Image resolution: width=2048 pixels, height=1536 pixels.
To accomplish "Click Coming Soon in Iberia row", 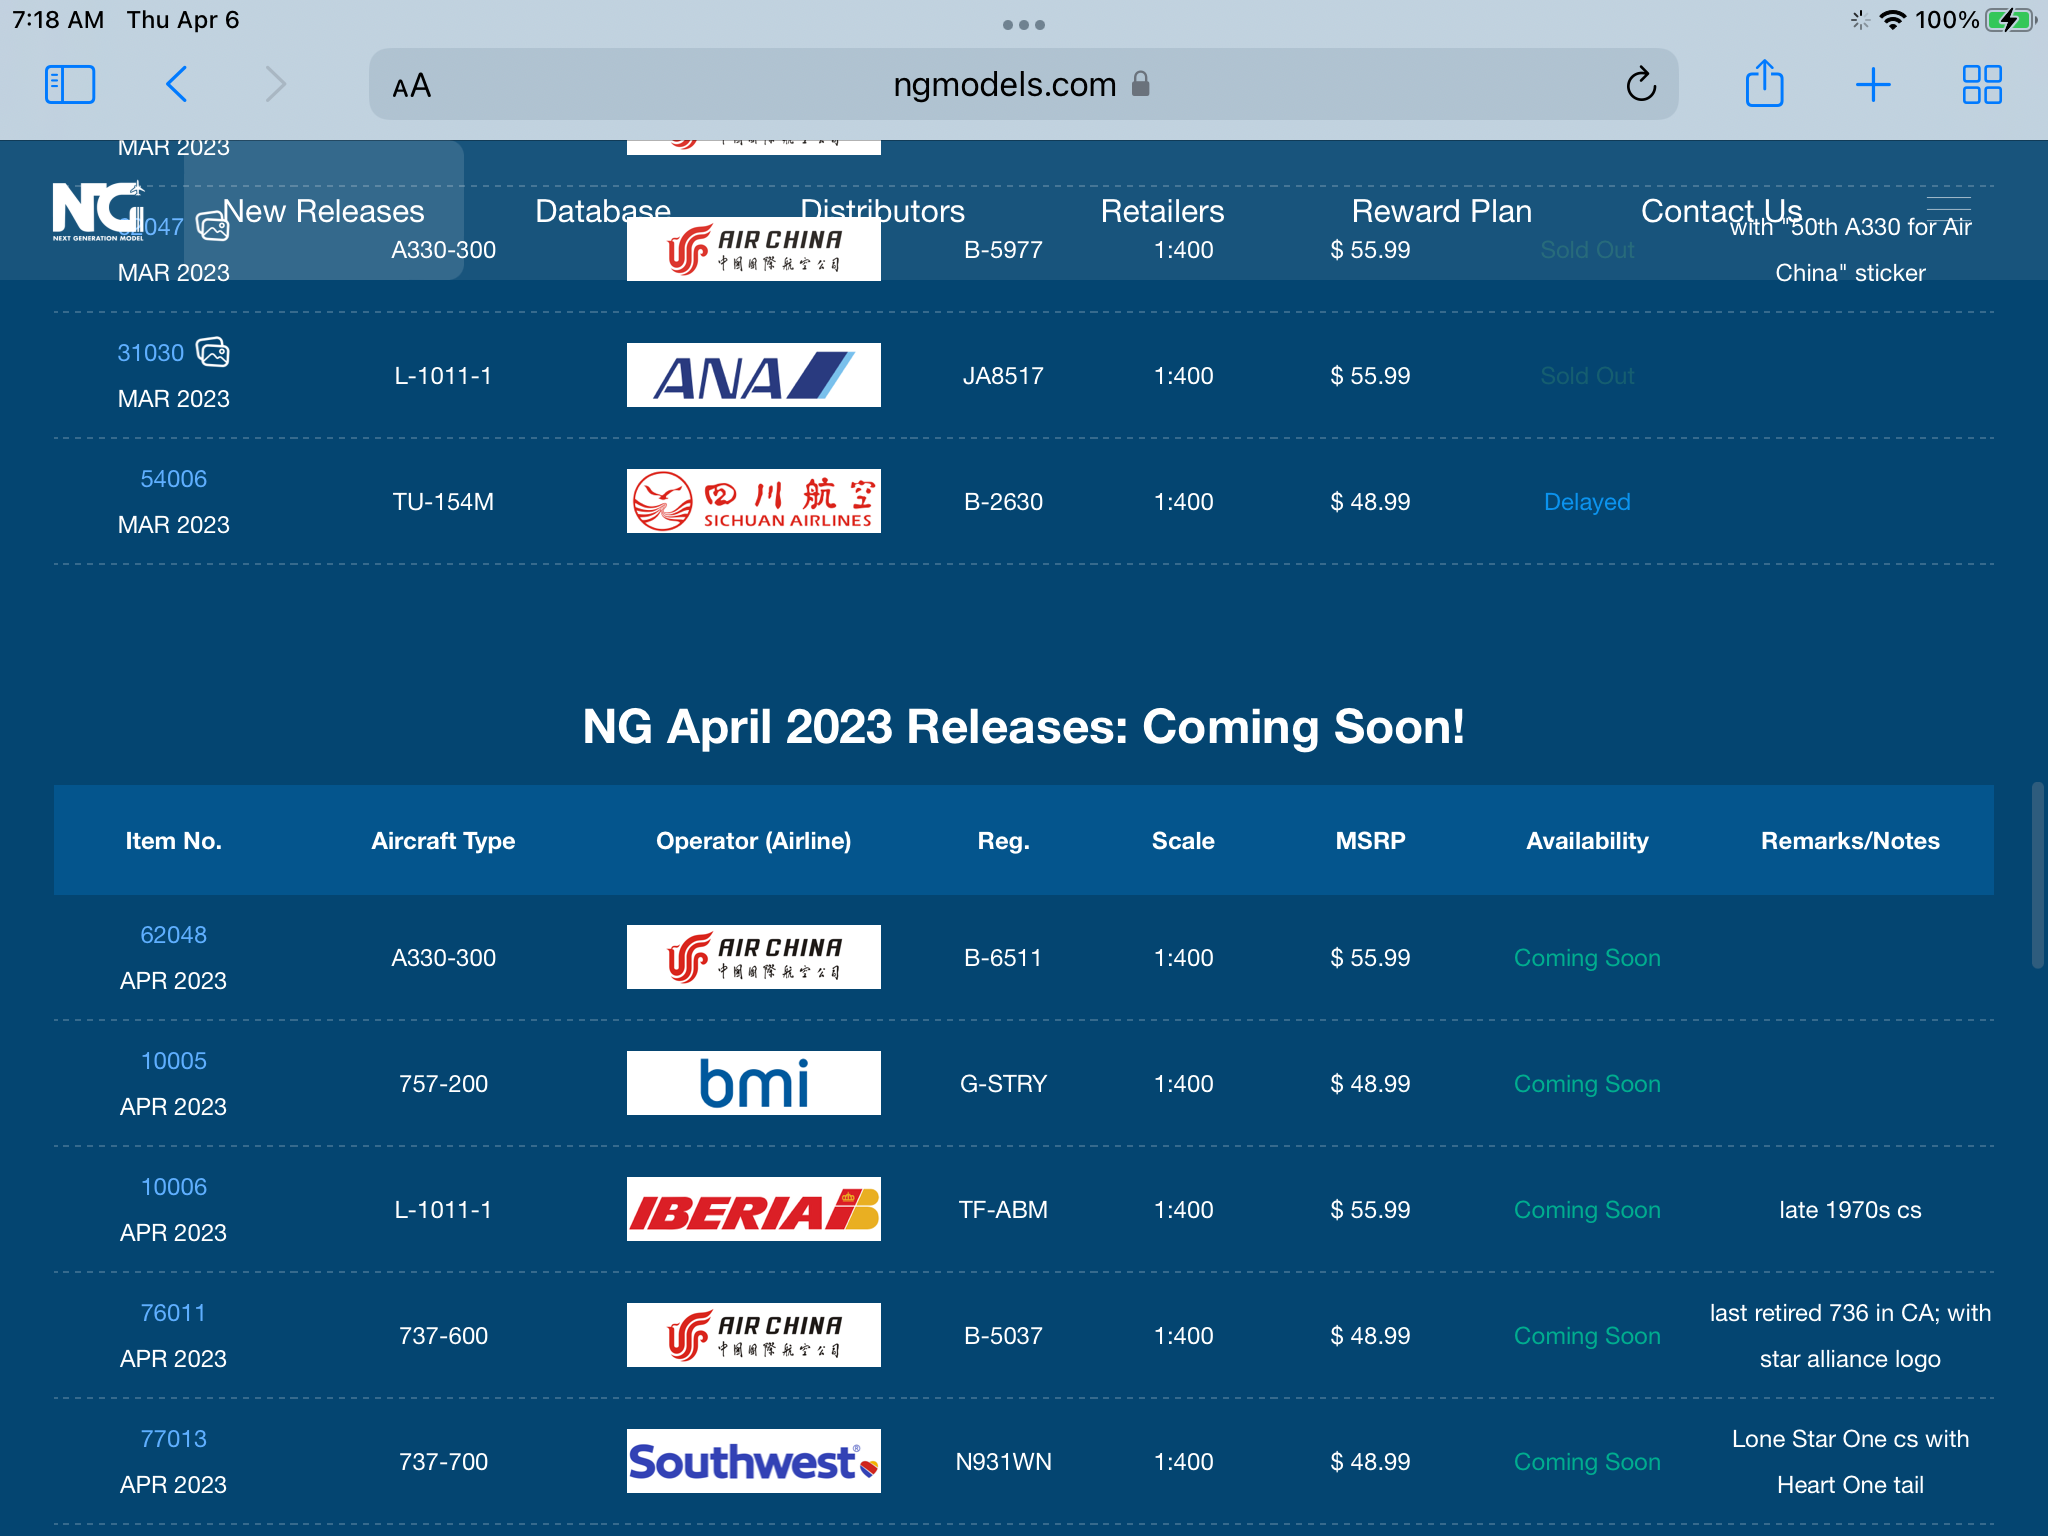I will (x=1587, y=1210).
